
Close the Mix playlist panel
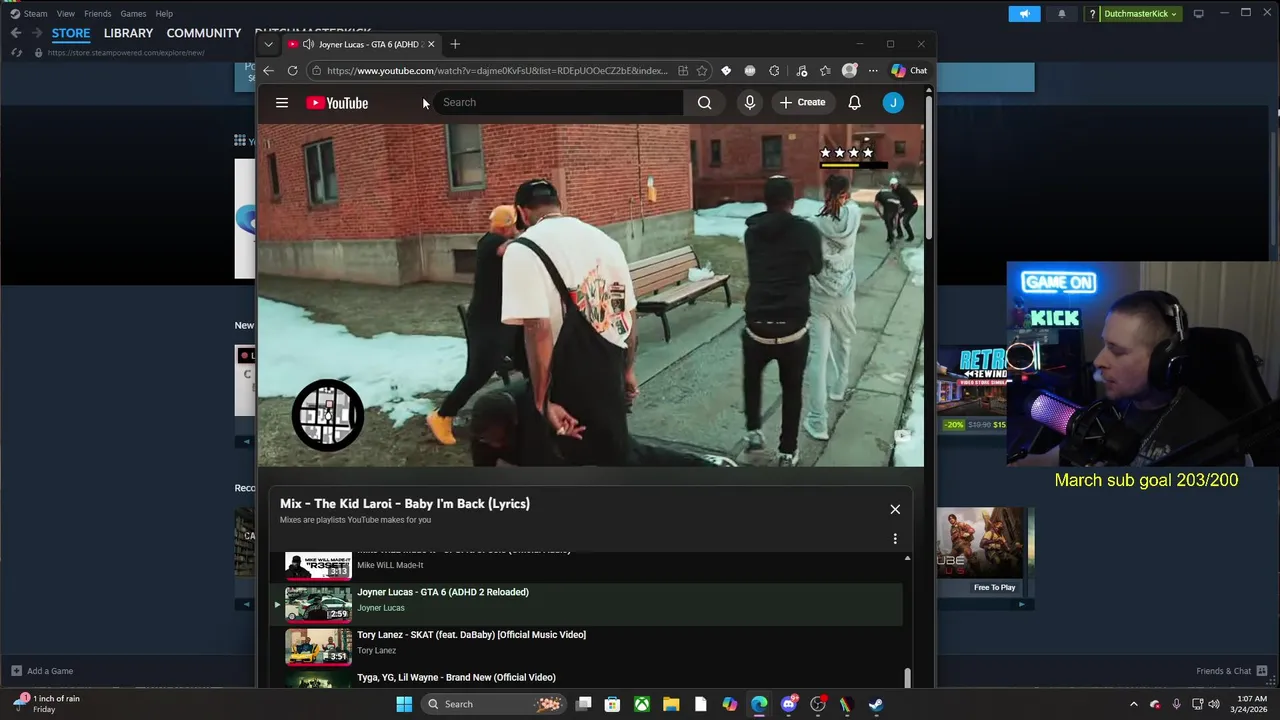895,509
